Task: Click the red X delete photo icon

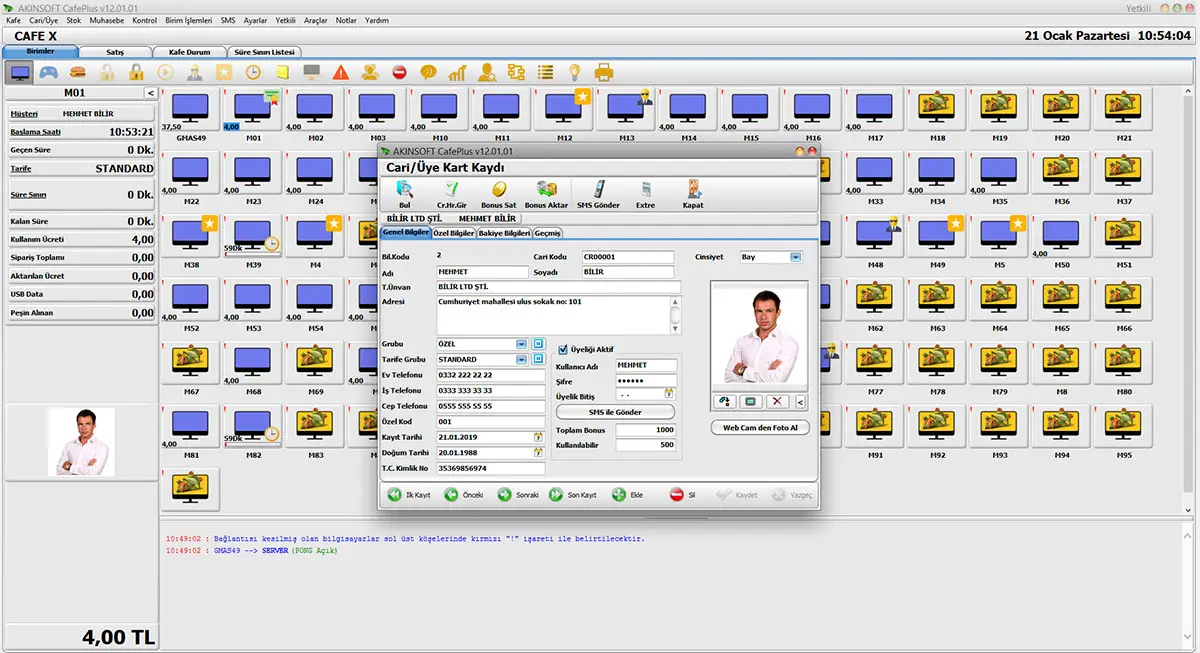Action: pos(776,401)
